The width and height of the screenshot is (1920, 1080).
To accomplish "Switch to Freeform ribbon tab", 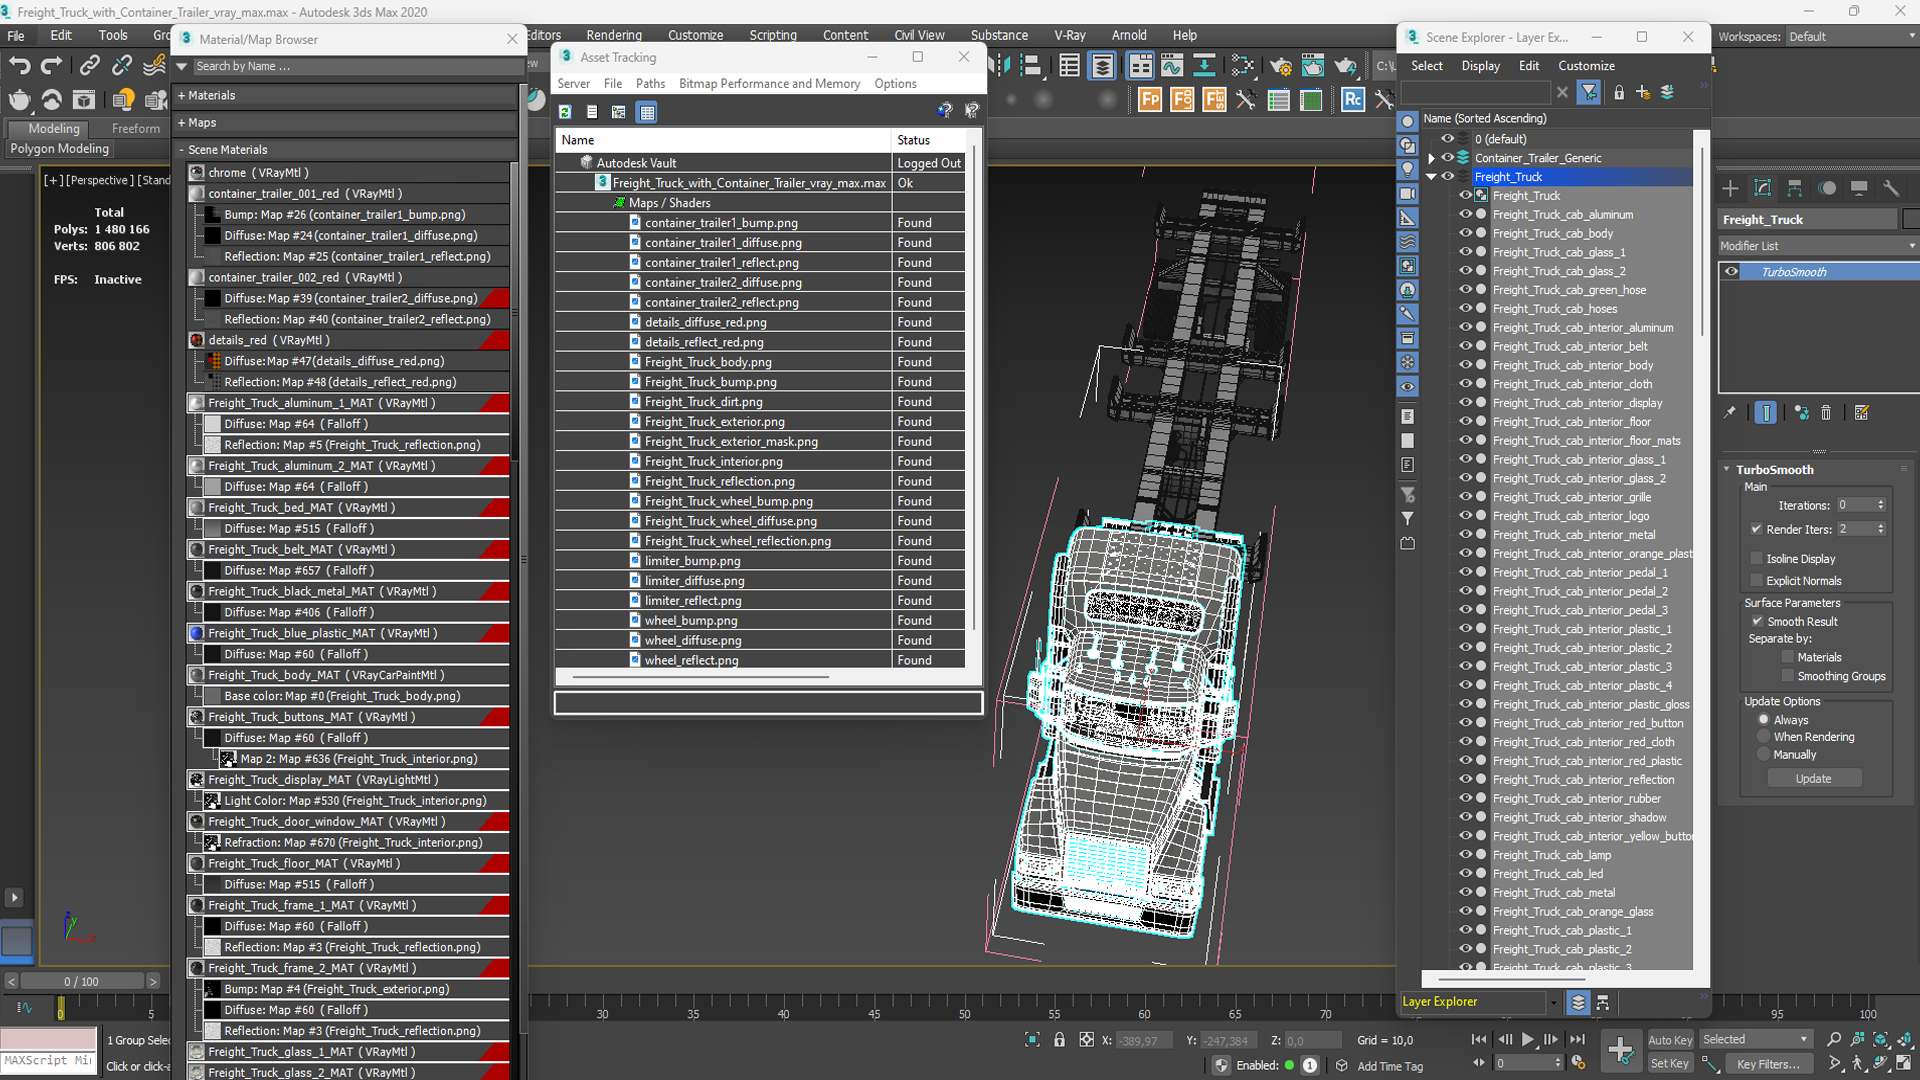I will pos(136,128).
